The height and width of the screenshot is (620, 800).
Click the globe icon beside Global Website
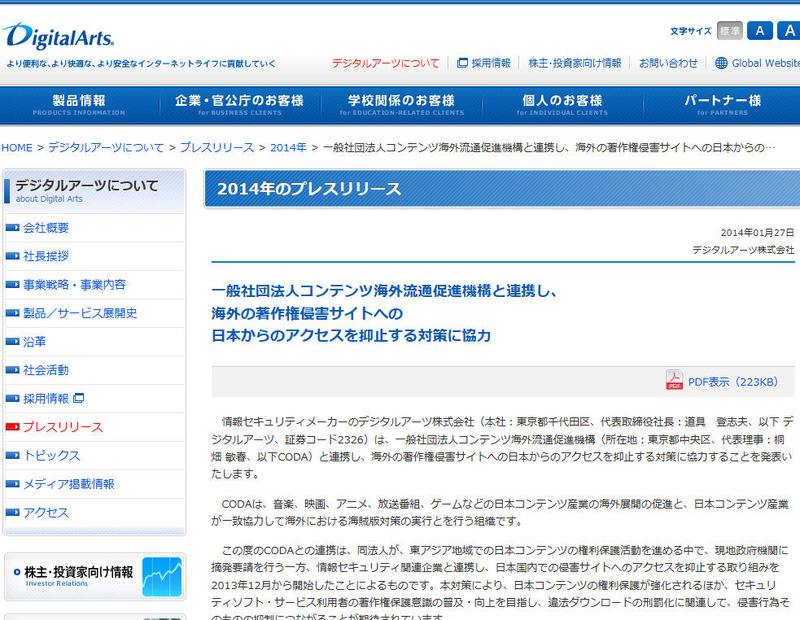pos(721,63)
